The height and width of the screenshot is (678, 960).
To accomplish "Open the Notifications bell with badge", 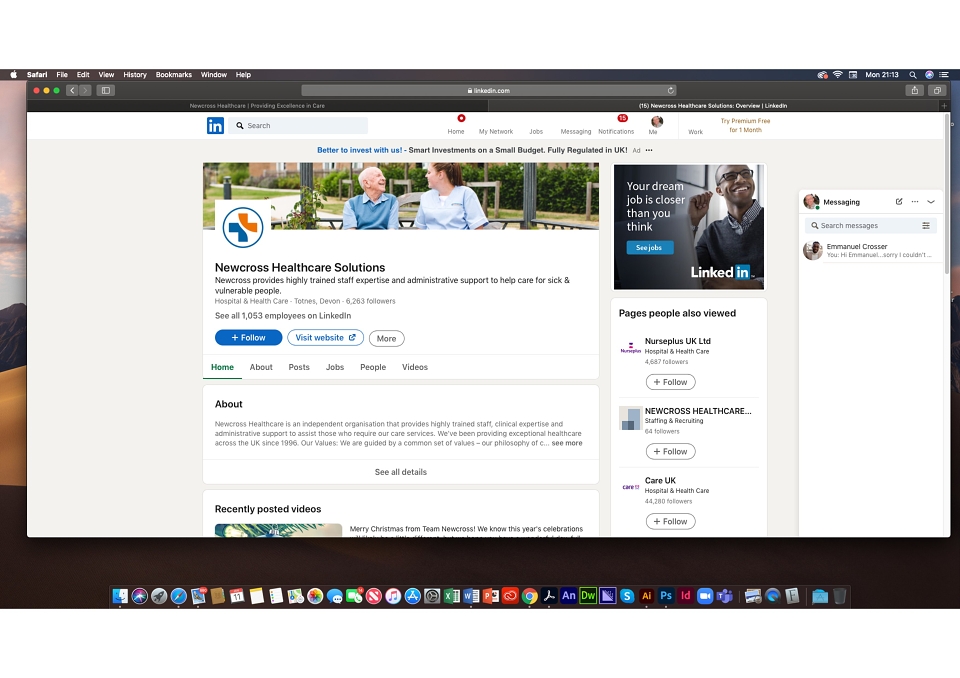I will pyautogui.click(x=616, y=124).
